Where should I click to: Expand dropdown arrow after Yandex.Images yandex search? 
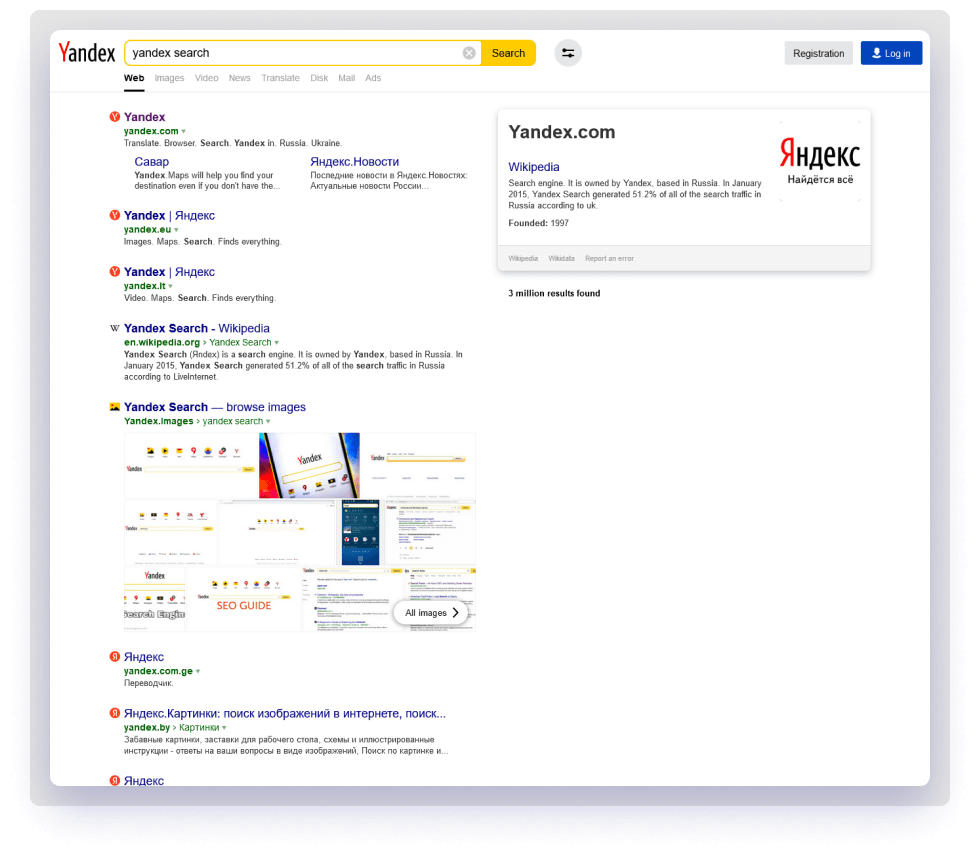268,421
